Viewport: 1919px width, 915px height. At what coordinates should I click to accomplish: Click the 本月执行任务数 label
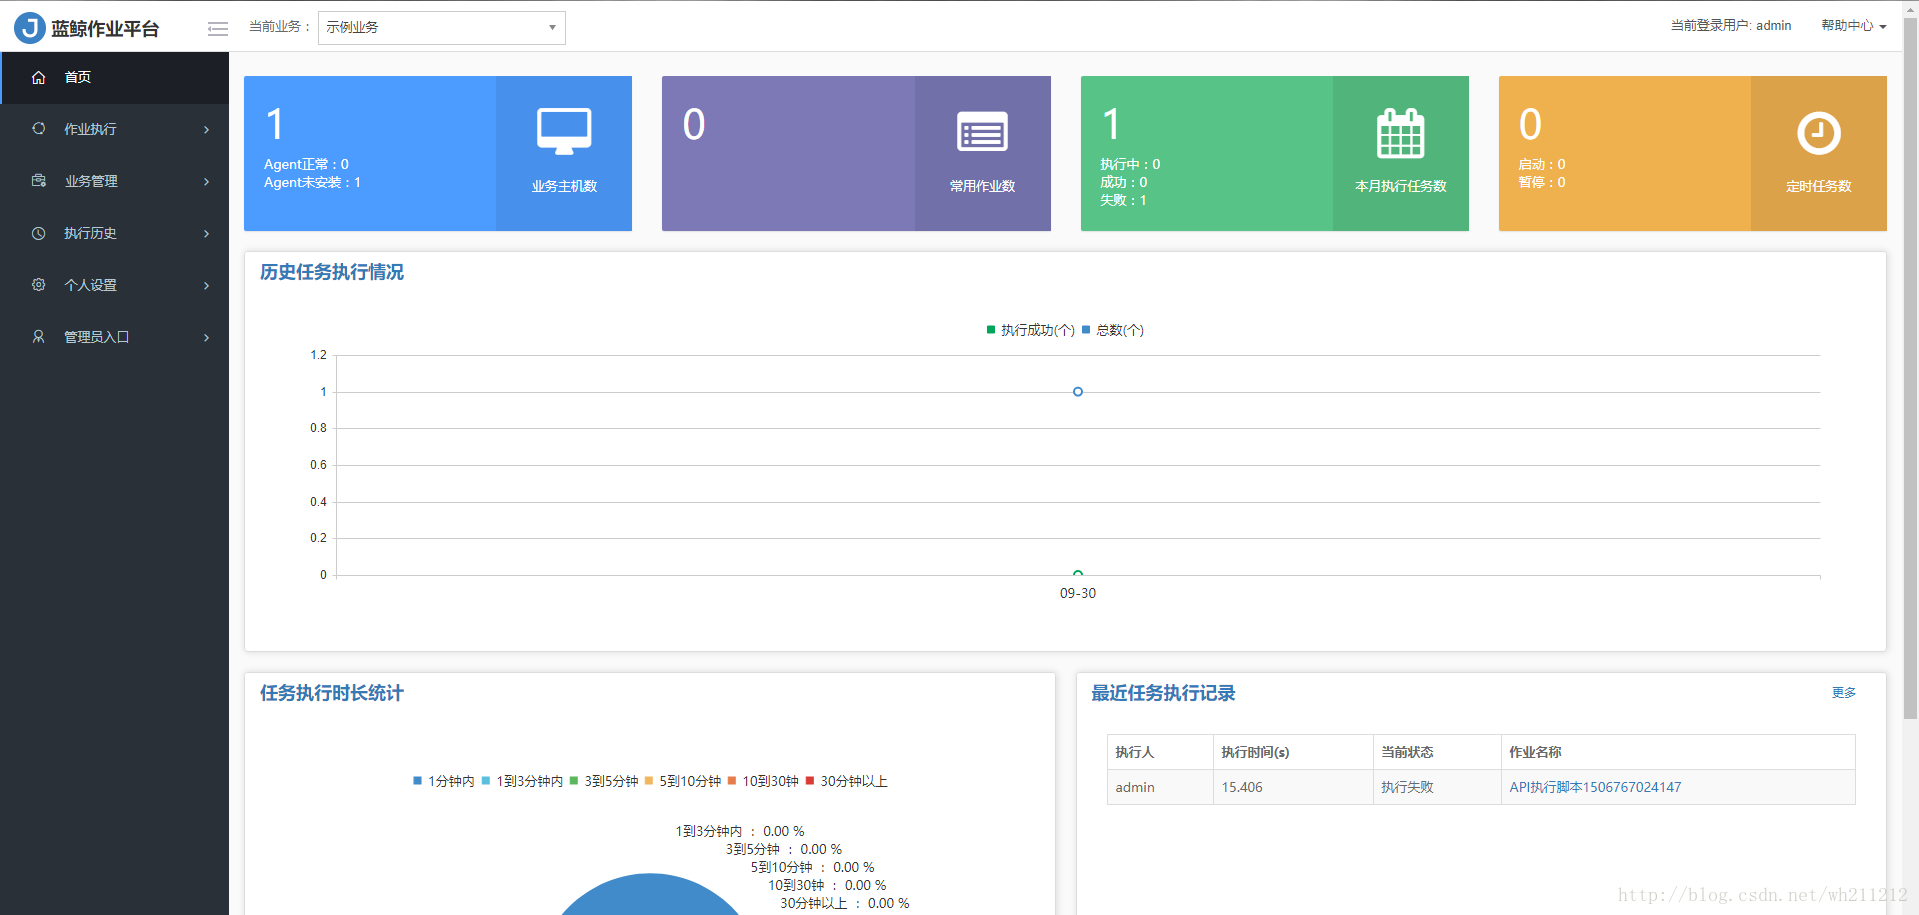1400,186
